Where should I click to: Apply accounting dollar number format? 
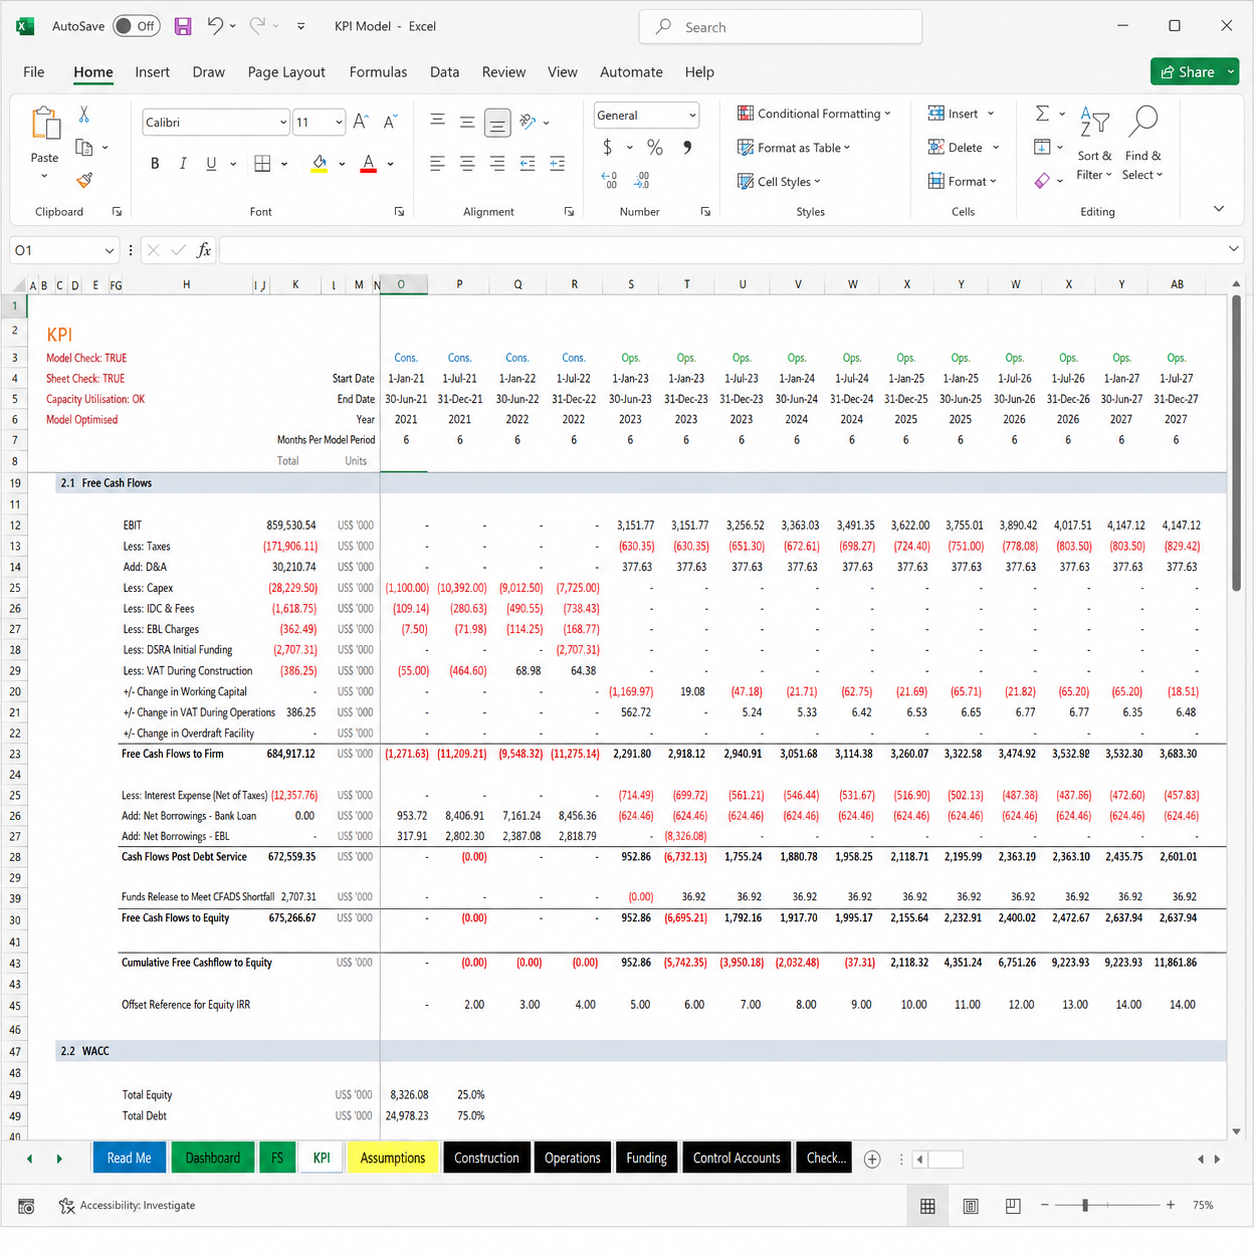pos(607,147)
